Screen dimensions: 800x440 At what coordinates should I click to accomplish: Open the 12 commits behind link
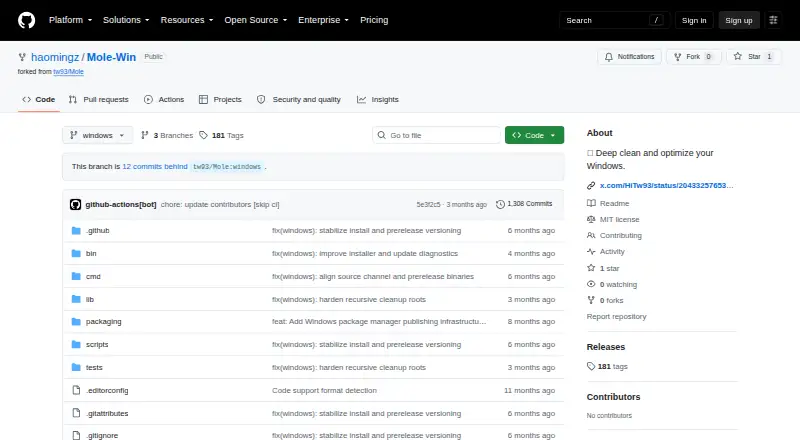coord(155,166)
